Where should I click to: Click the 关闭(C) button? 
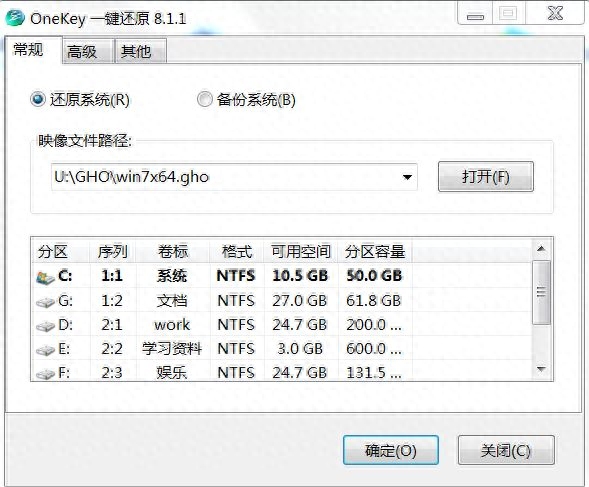tap(506, 450)
